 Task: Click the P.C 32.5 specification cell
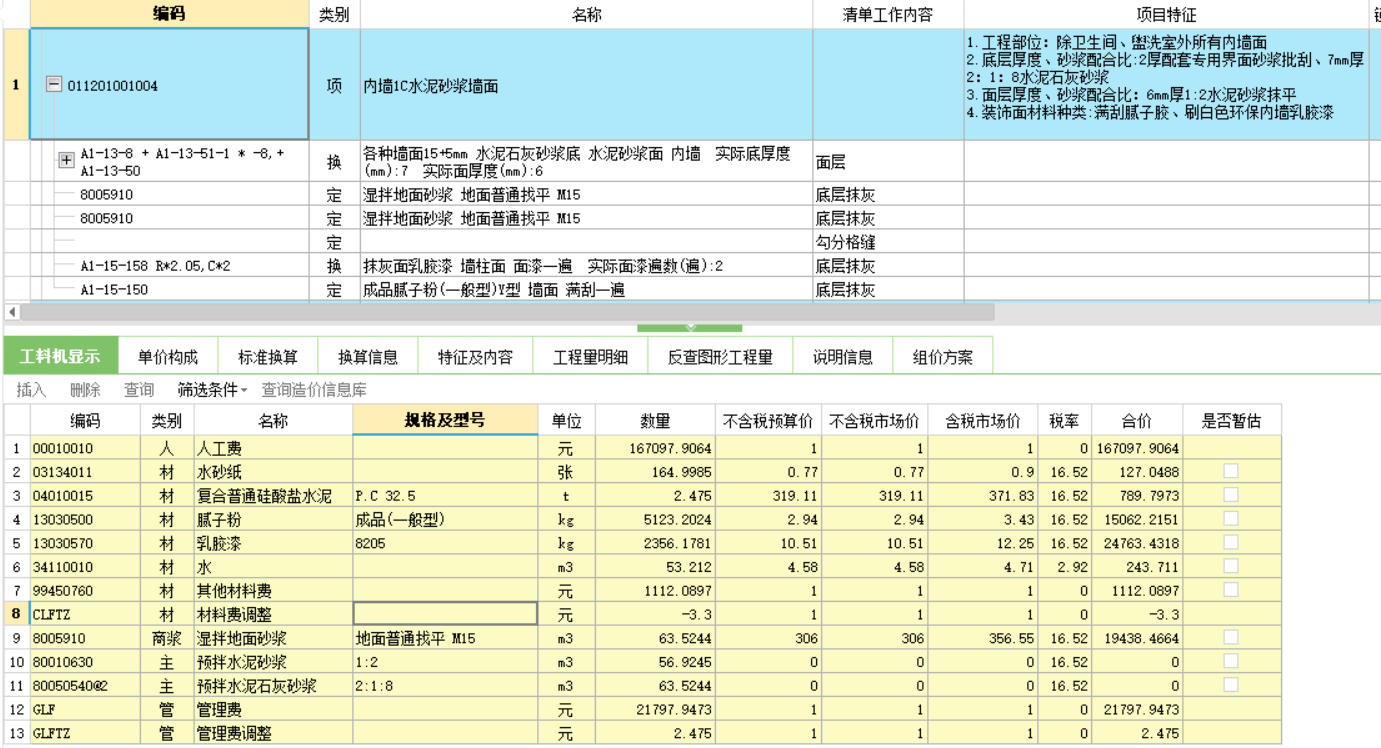(445, 496)
